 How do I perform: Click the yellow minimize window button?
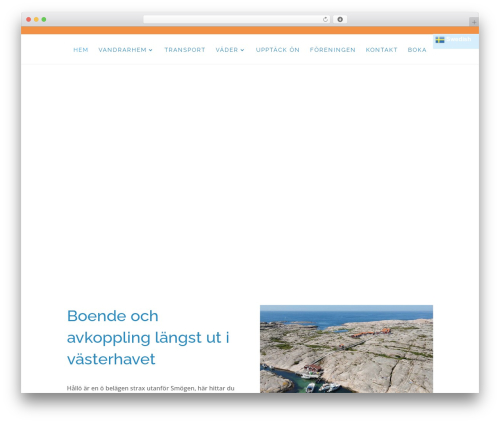(36, 19)
